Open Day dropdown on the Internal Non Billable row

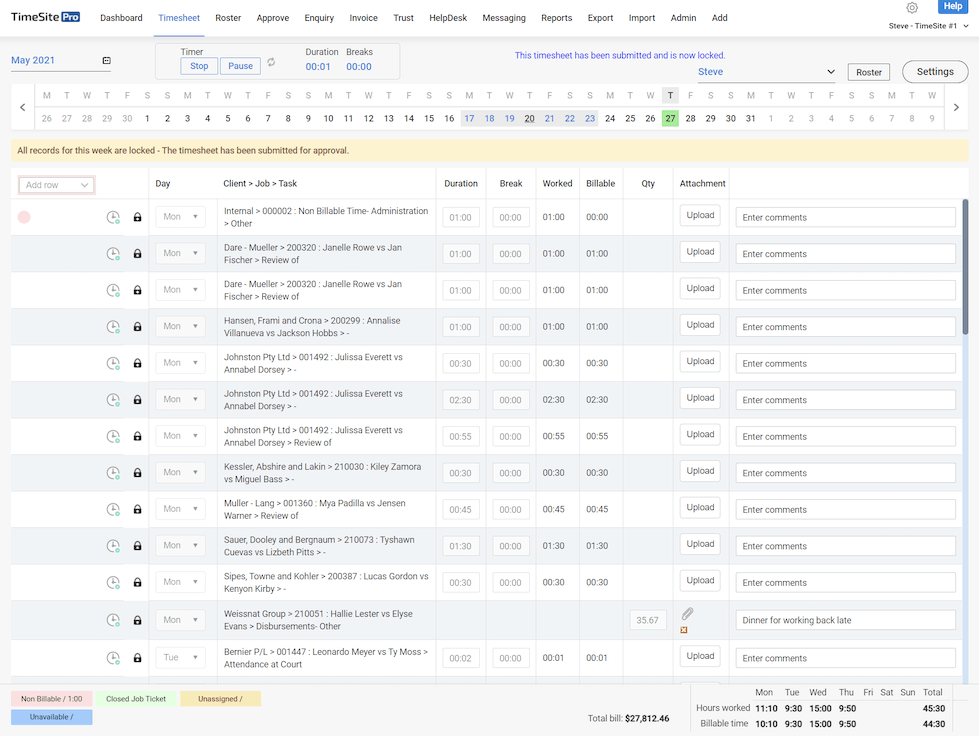pos(180,217)
